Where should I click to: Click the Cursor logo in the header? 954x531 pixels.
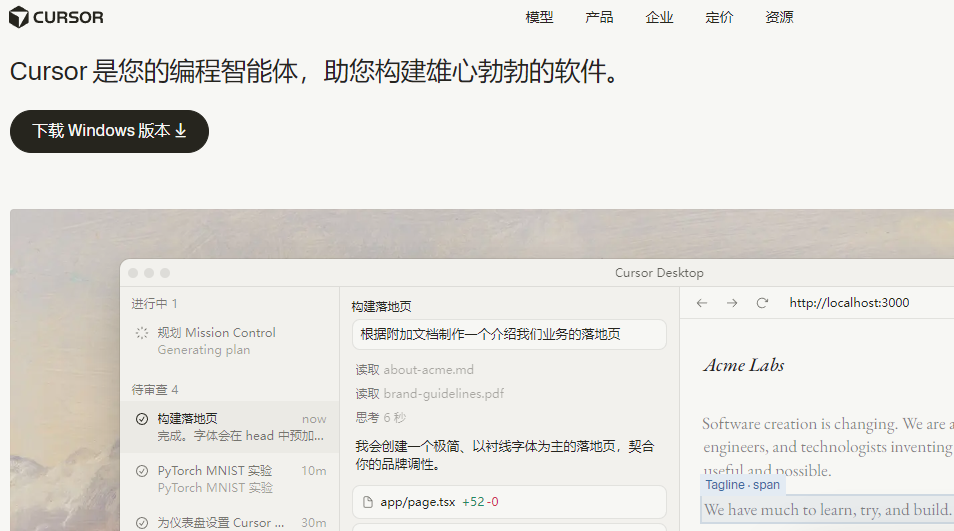(56, 17)
